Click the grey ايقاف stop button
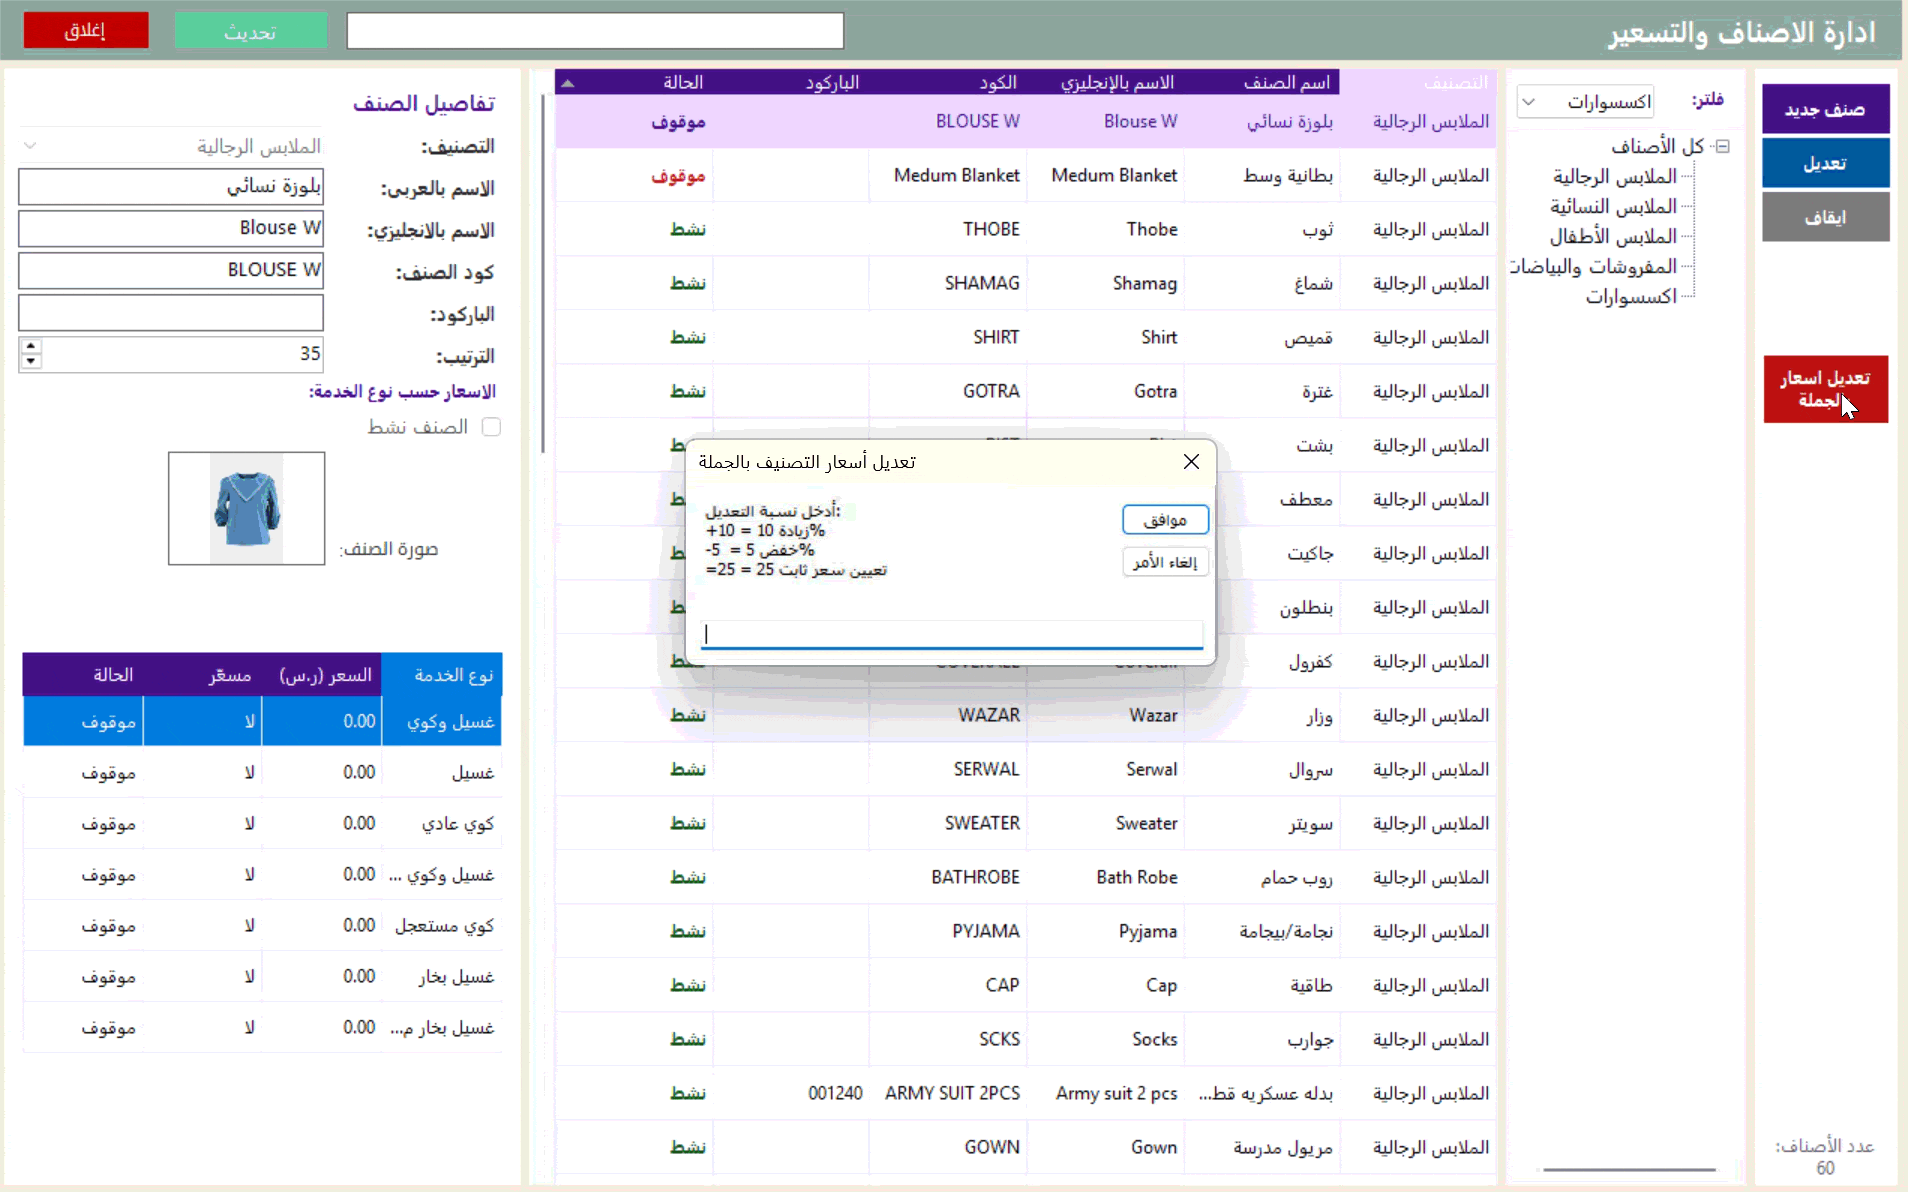 click(x=1825, y=217)
